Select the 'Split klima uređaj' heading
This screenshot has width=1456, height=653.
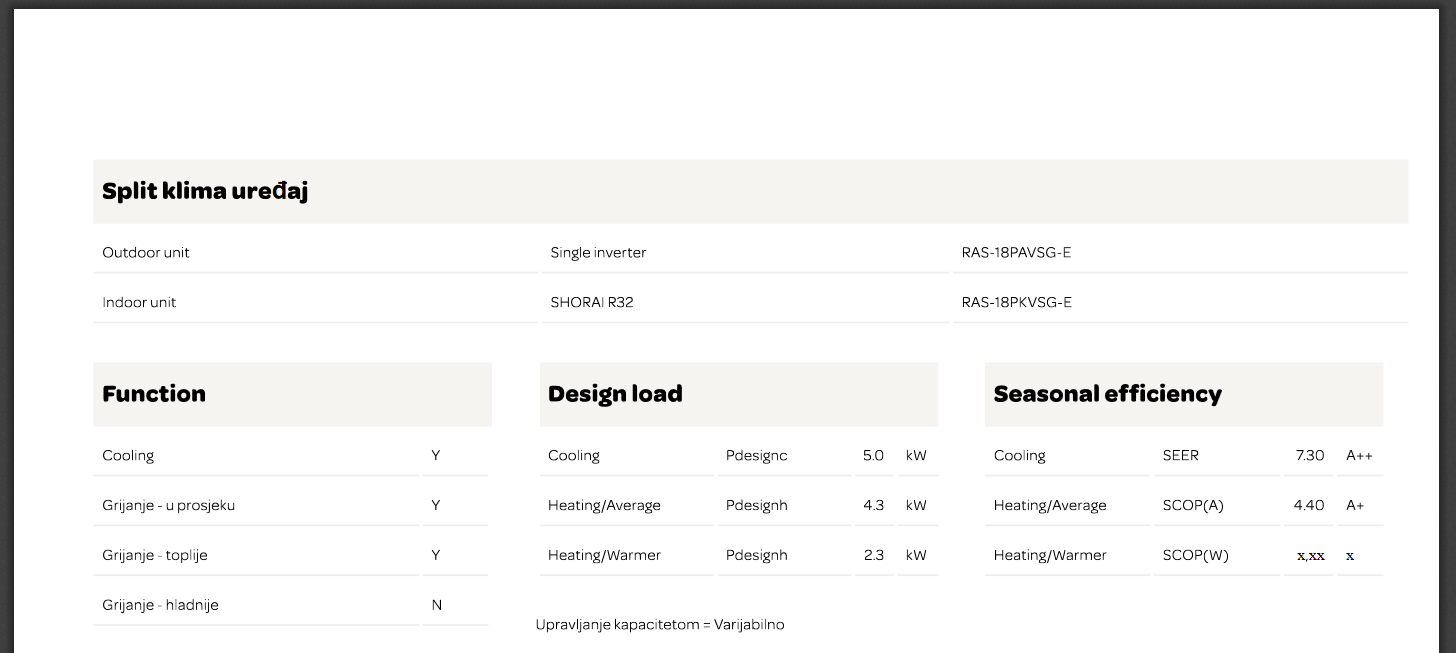click(x=205, y=191)
